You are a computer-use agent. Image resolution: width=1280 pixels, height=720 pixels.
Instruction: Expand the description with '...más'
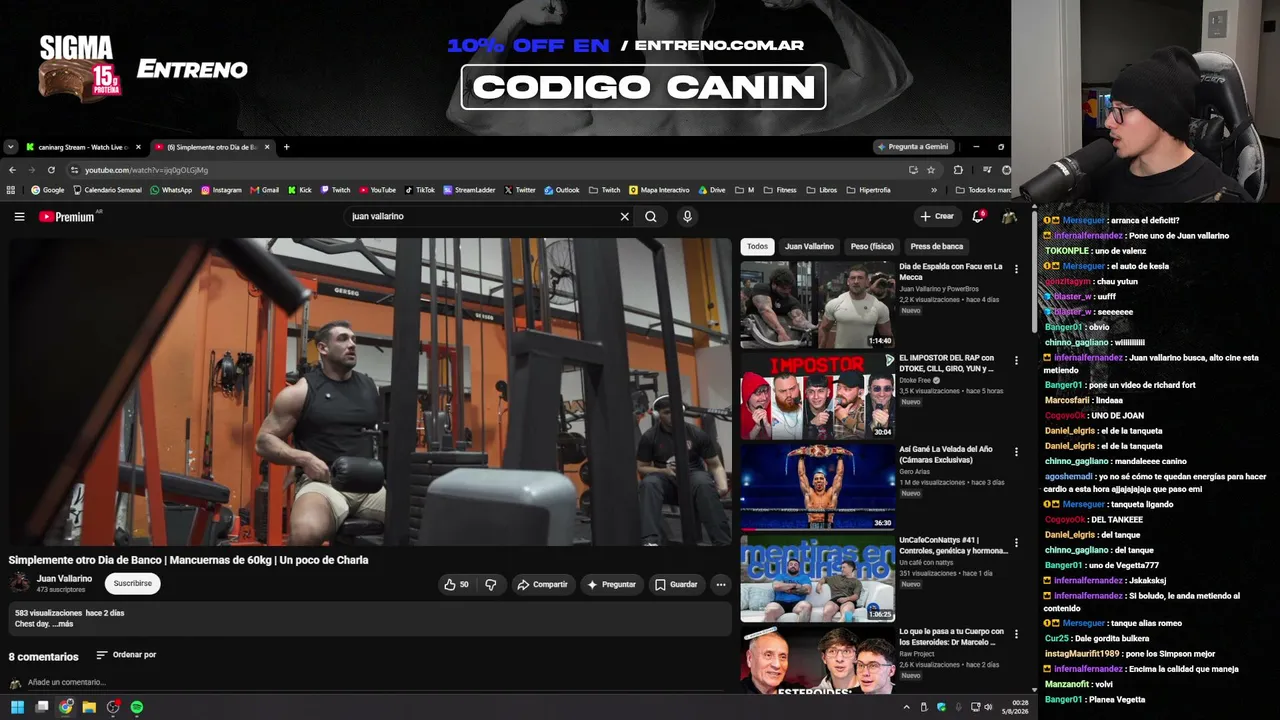[63, 624]
